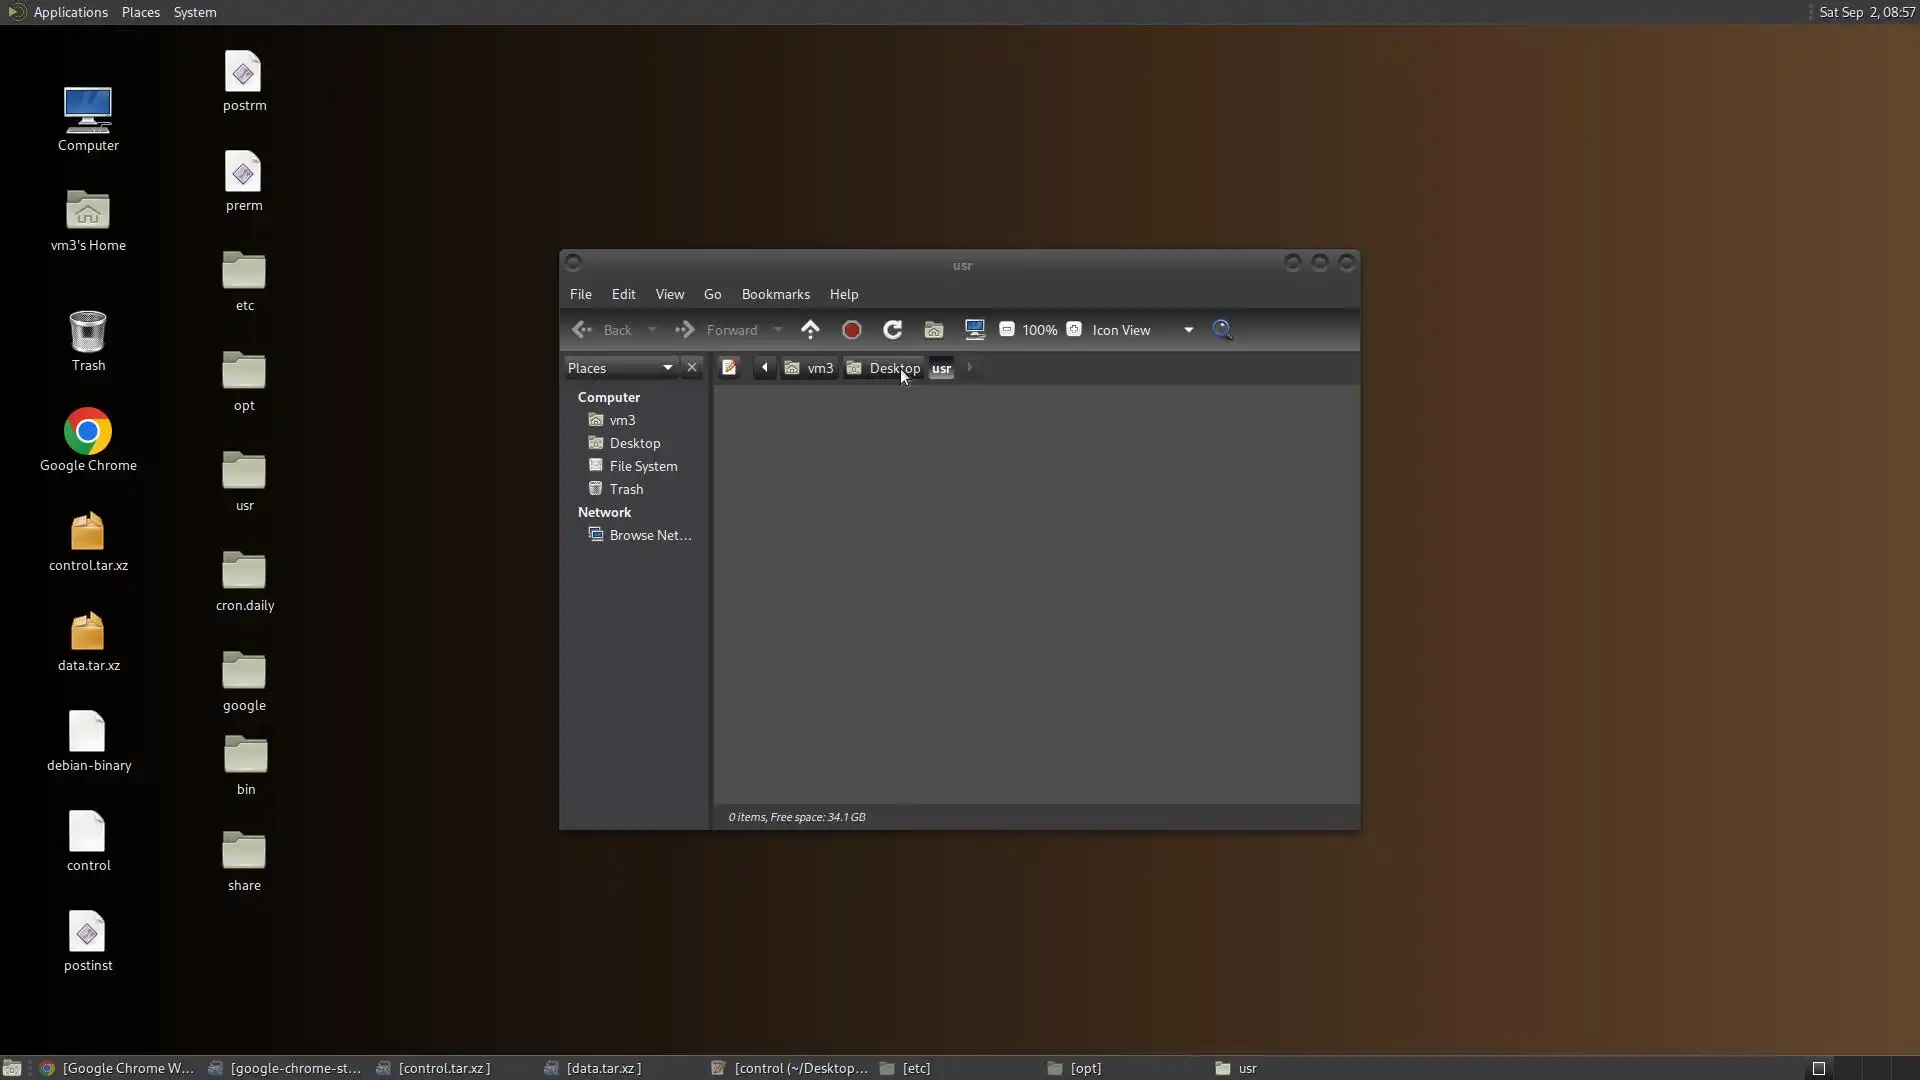
Task: Open the Home folder toolbar icon
Action: [x=933, y=329]
